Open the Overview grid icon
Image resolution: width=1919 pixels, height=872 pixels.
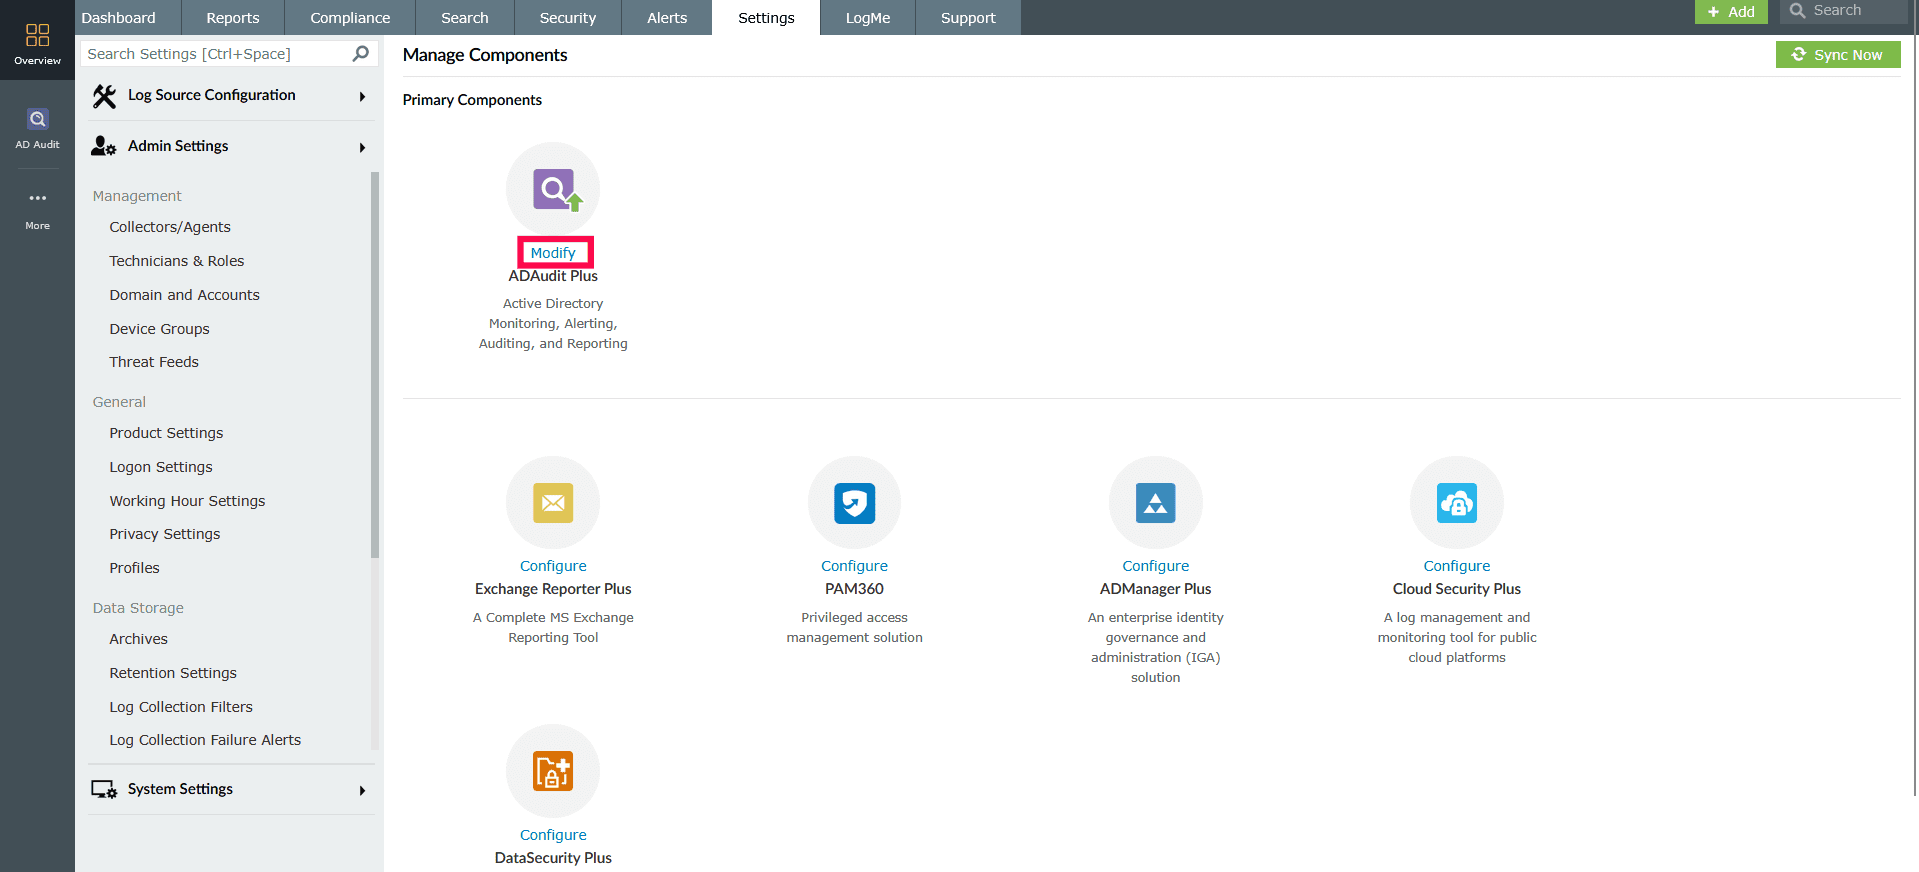click(37, 36)
